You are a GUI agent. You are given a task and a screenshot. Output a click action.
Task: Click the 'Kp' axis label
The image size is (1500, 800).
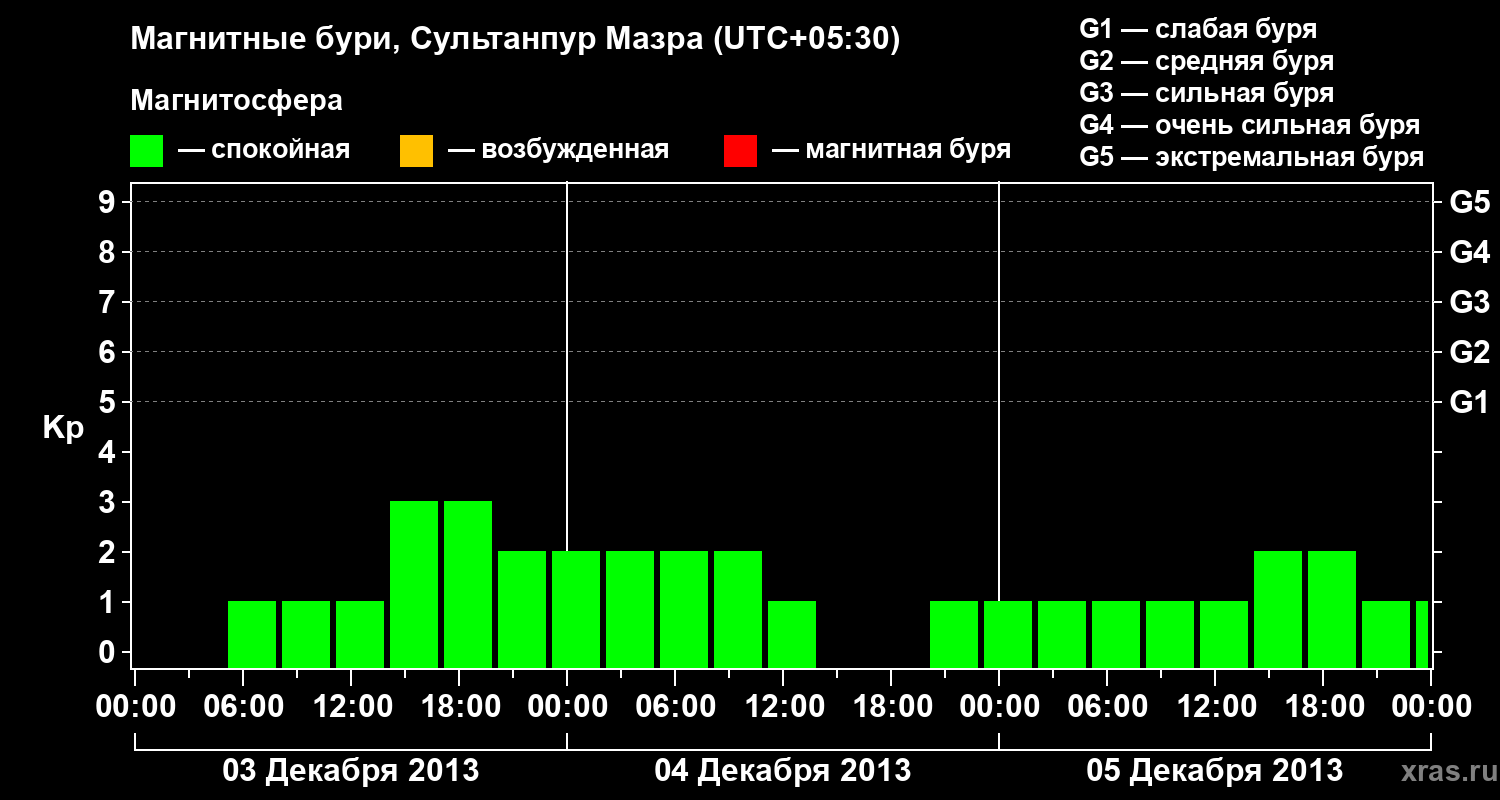click(x=63, y=428)
